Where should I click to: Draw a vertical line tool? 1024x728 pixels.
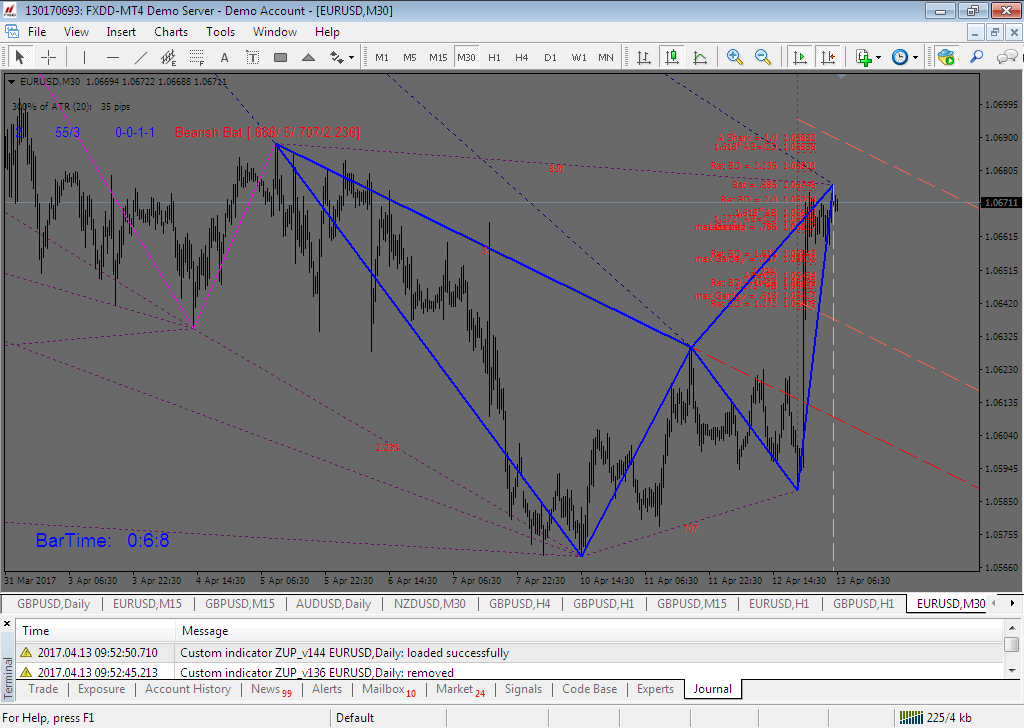(x=85, y=57)
